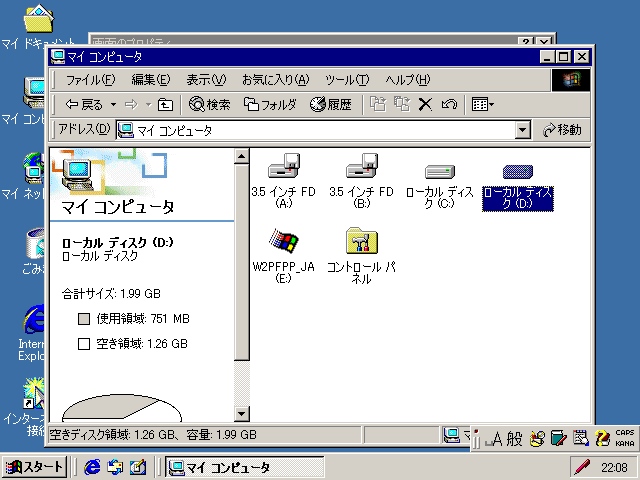Image resolution: width=640 pixels, height=480 pixels.
Task: Click the IME help question mark icon
Action: 602,439
